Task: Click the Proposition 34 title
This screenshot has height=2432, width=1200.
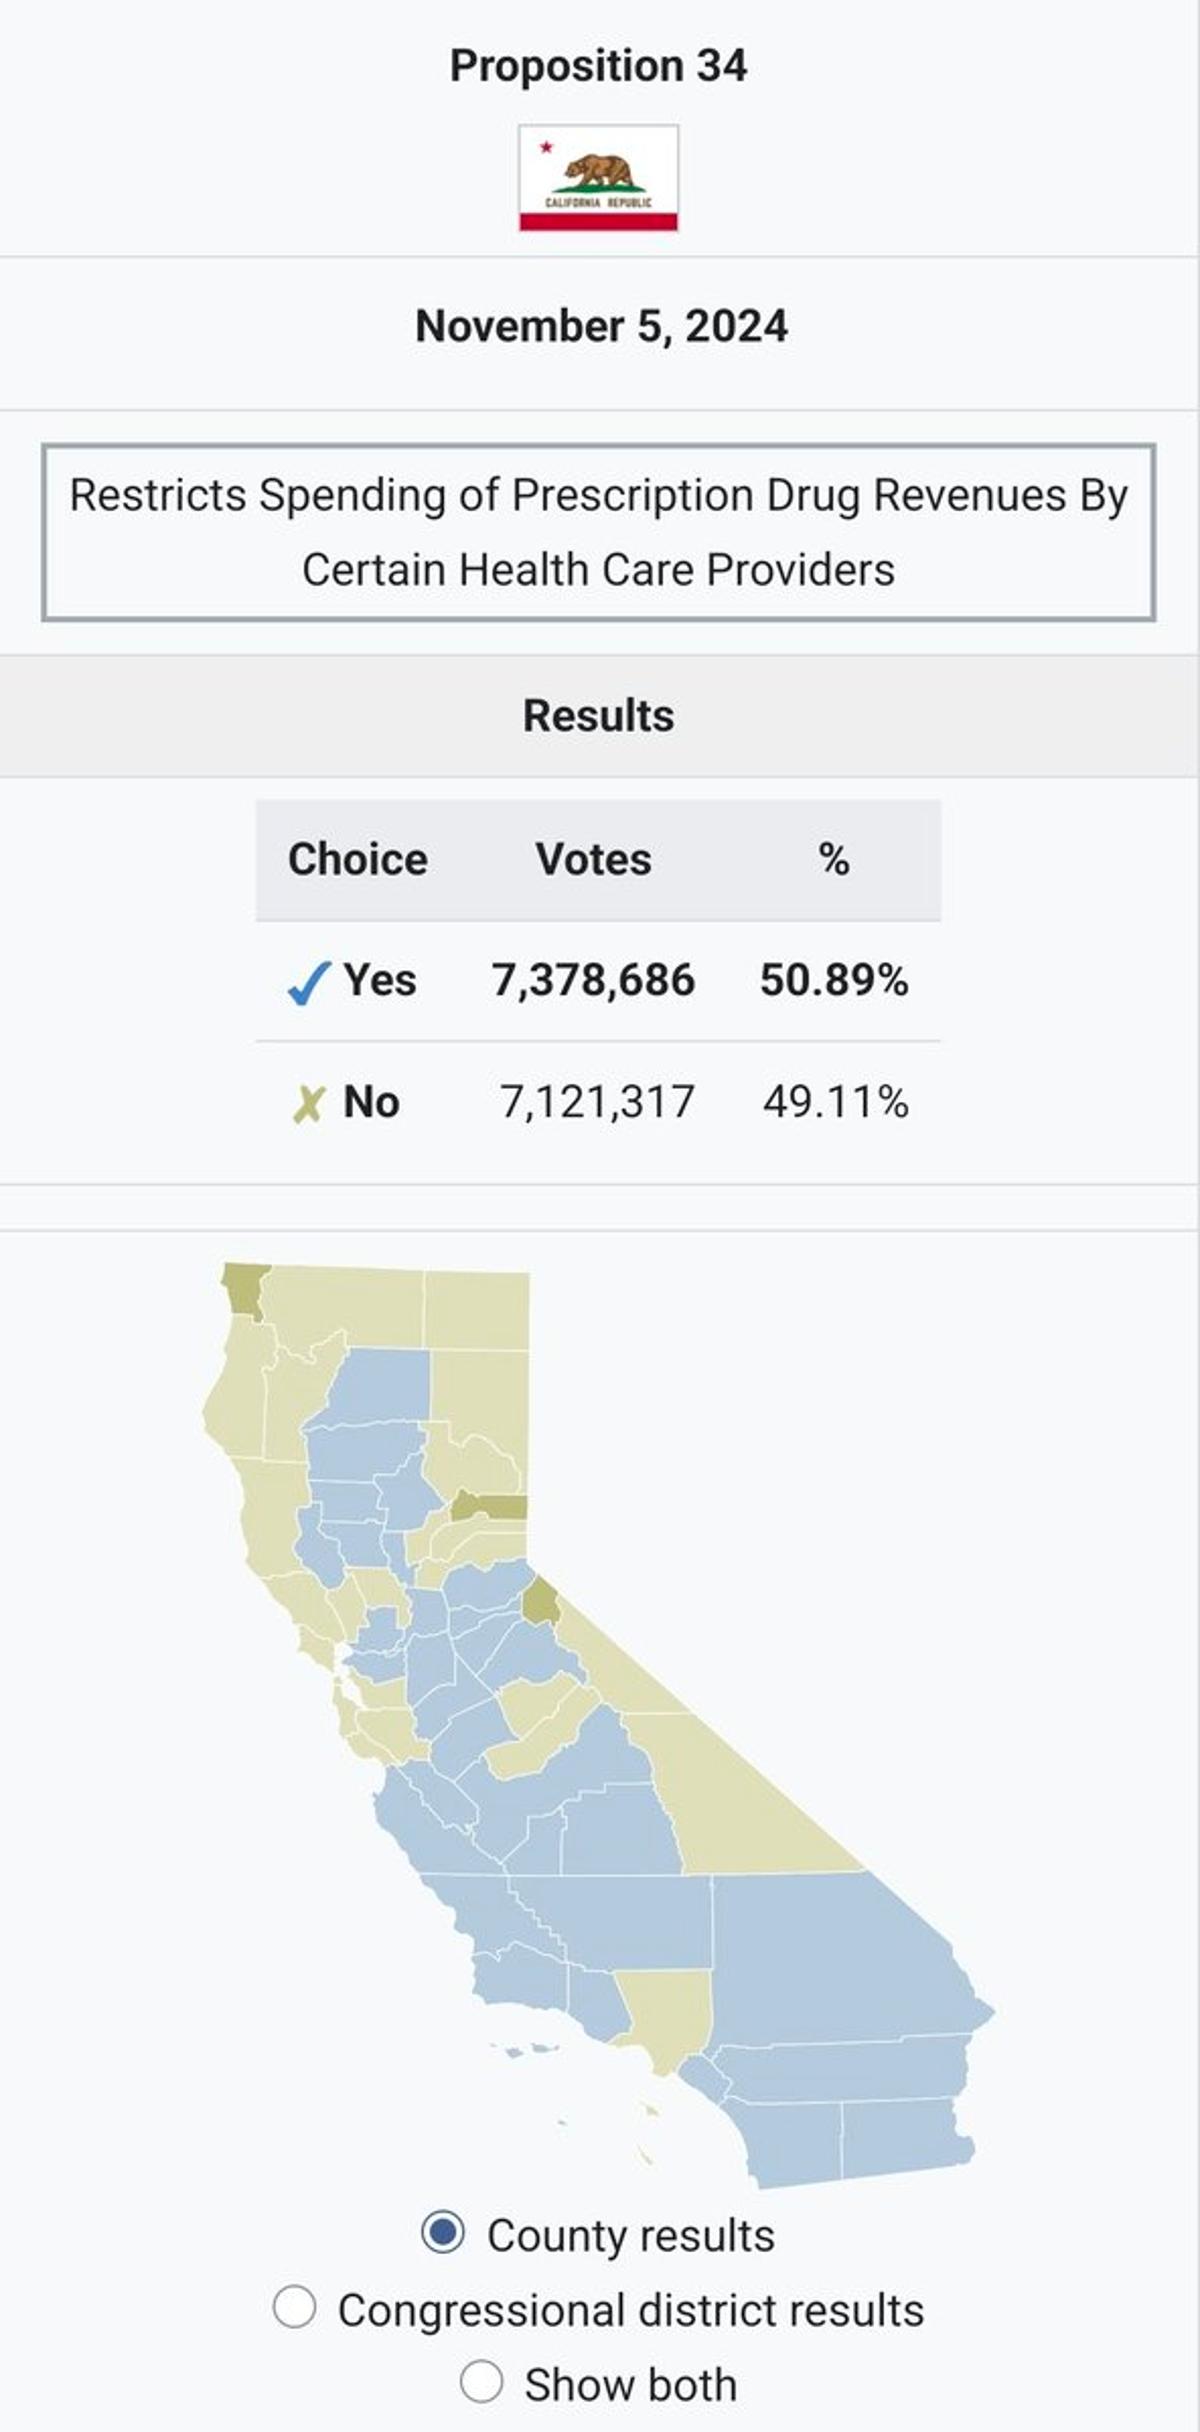Action: coord(598,66)
